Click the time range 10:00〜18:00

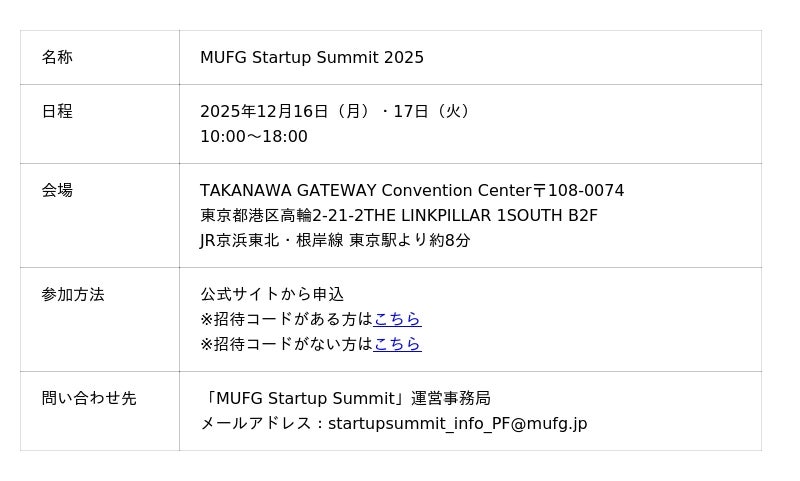click(x=254, y=137)
